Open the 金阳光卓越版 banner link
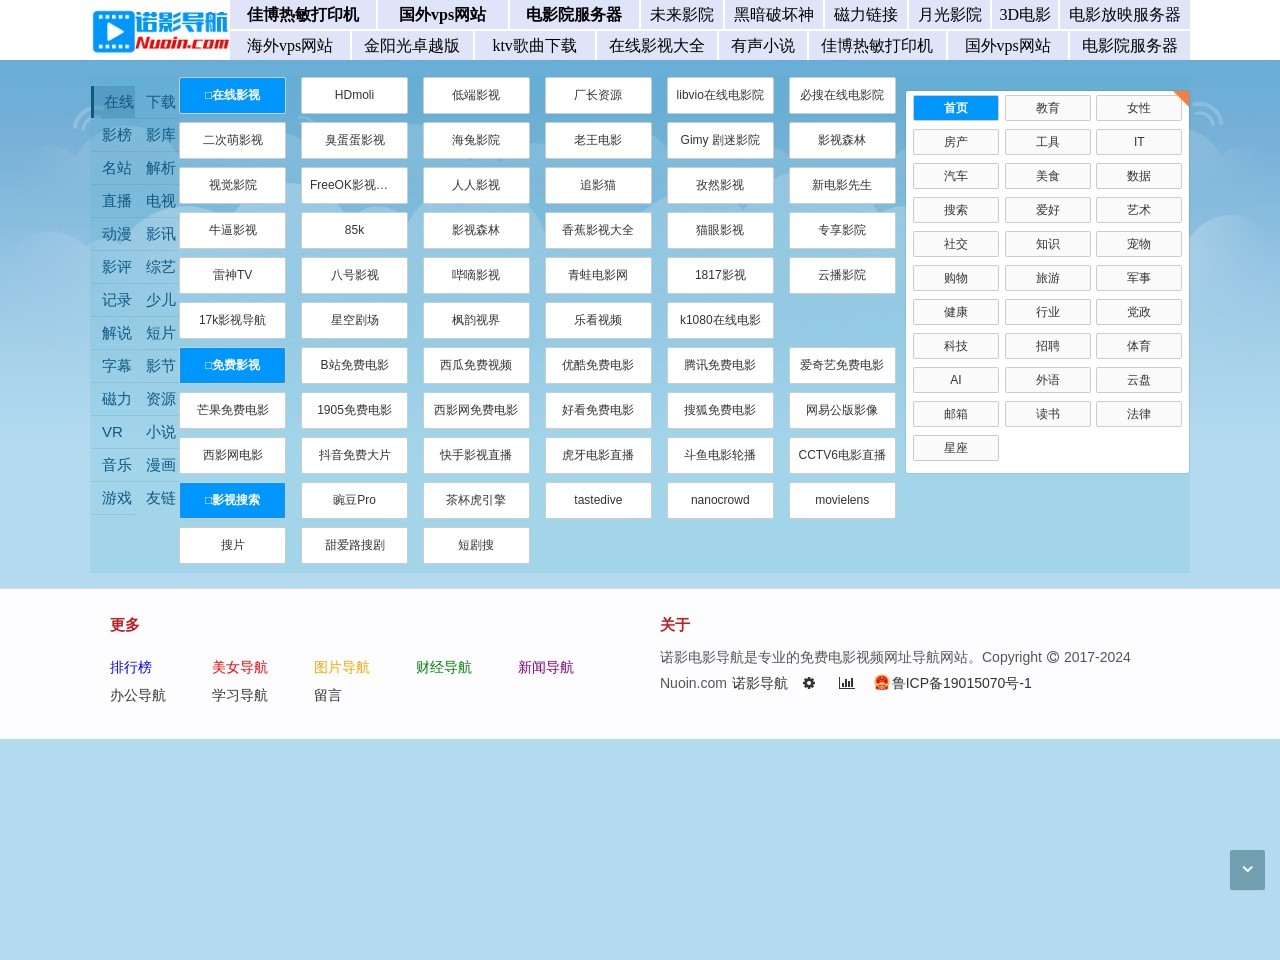1280x960 pixels. click(x=412, y=46)
